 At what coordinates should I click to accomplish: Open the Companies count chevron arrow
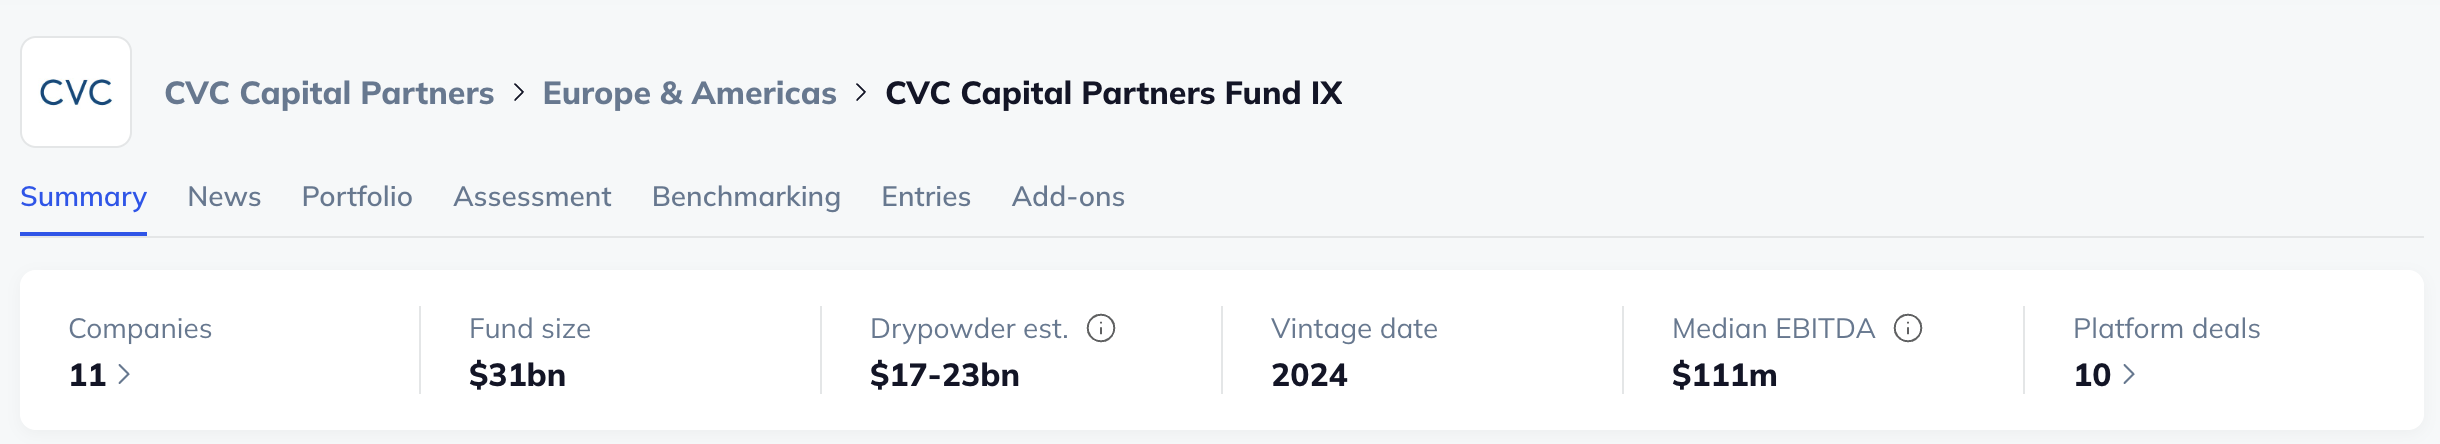(x=125, y=374)
